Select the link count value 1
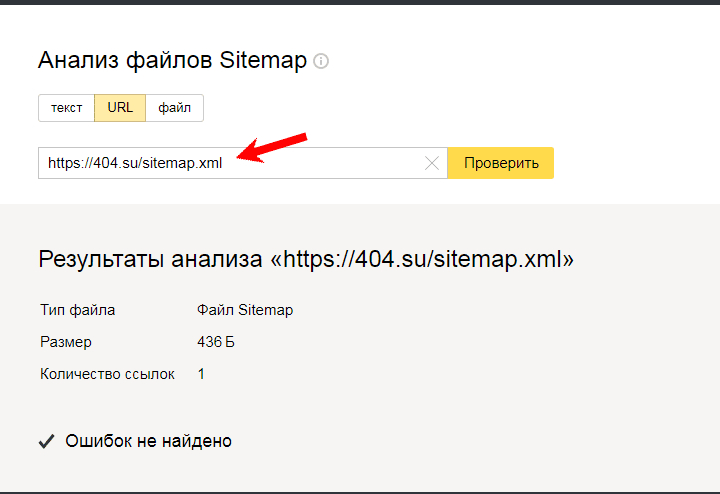This screenshot has width=720, height=494. click(x=201, y=374)
